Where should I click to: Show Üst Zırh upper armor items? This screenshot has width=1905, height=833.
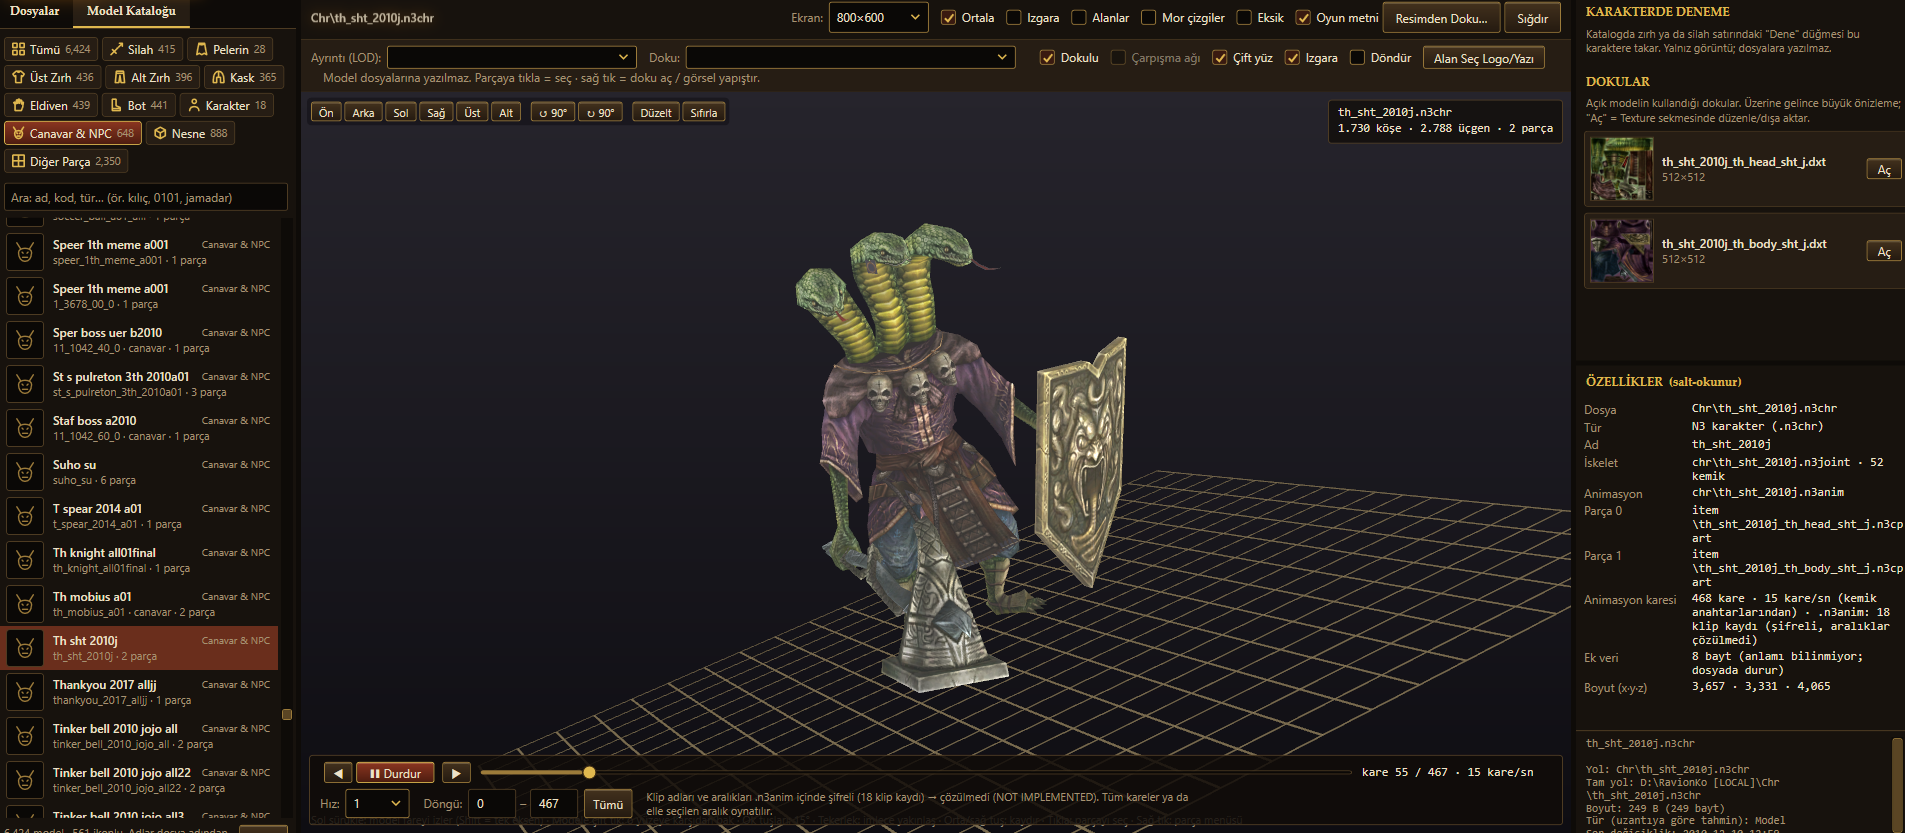[x=52, y=77]
